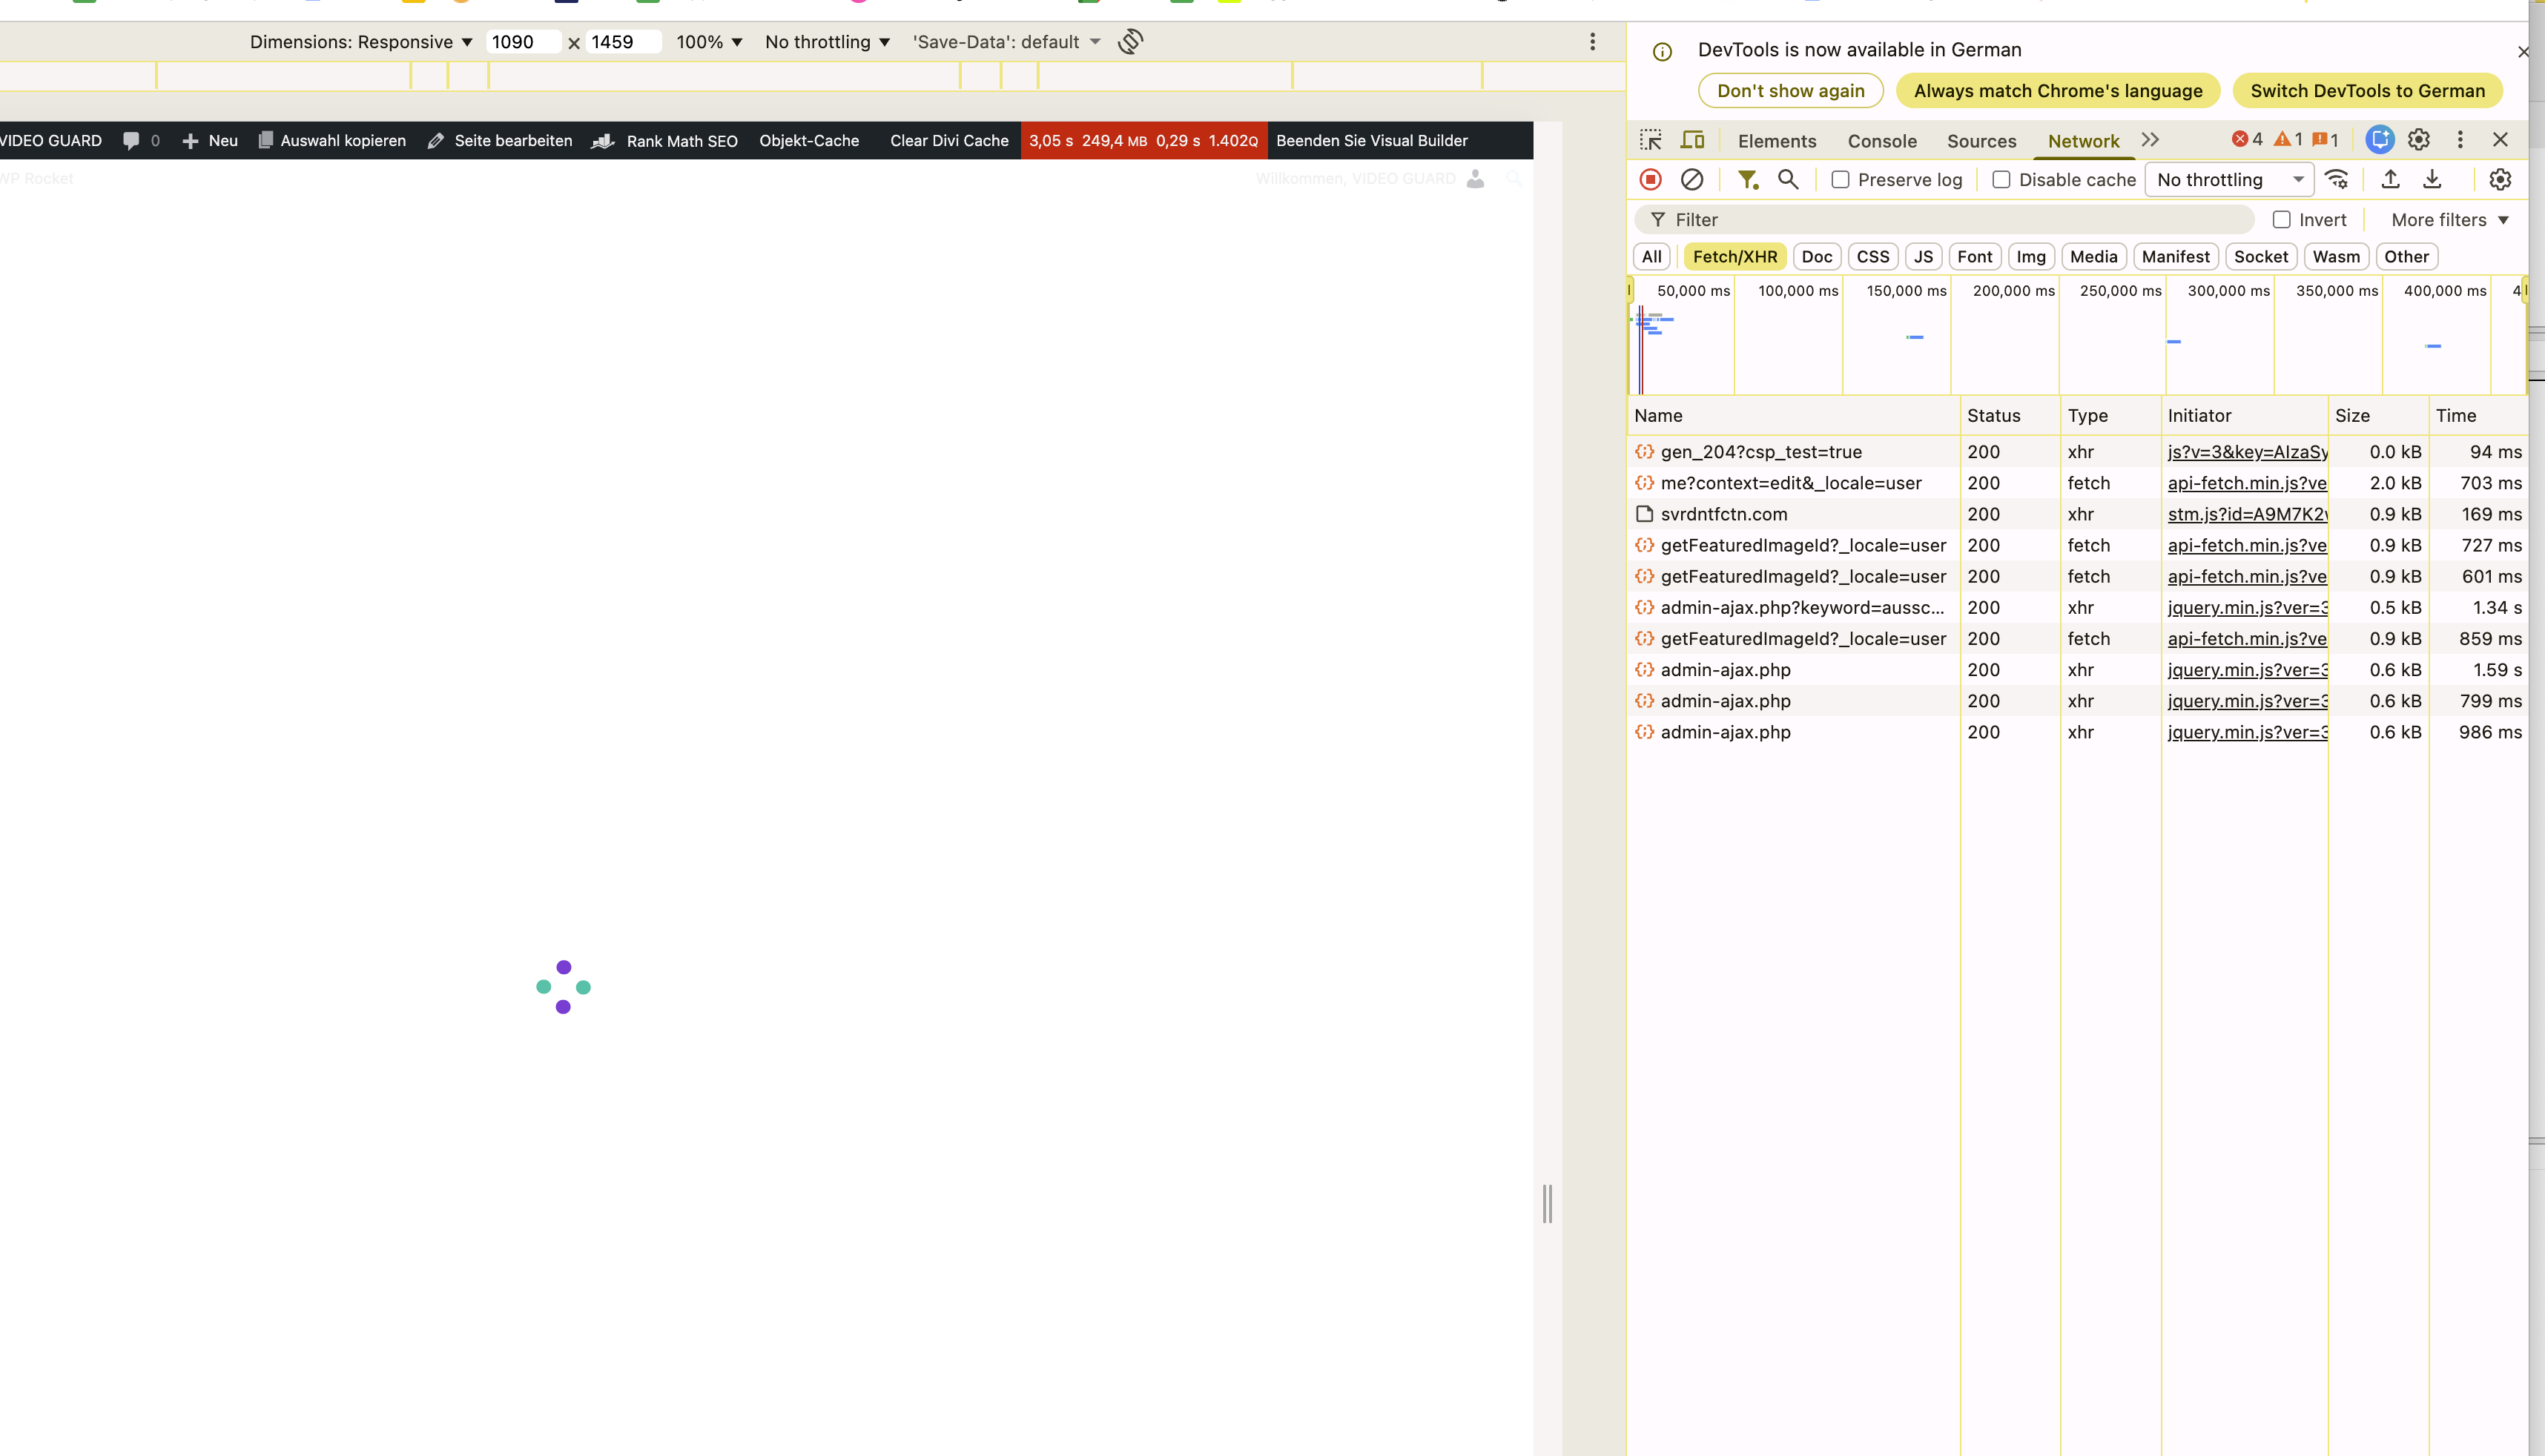Toggle the device toolbar icon

point(1692,140)
